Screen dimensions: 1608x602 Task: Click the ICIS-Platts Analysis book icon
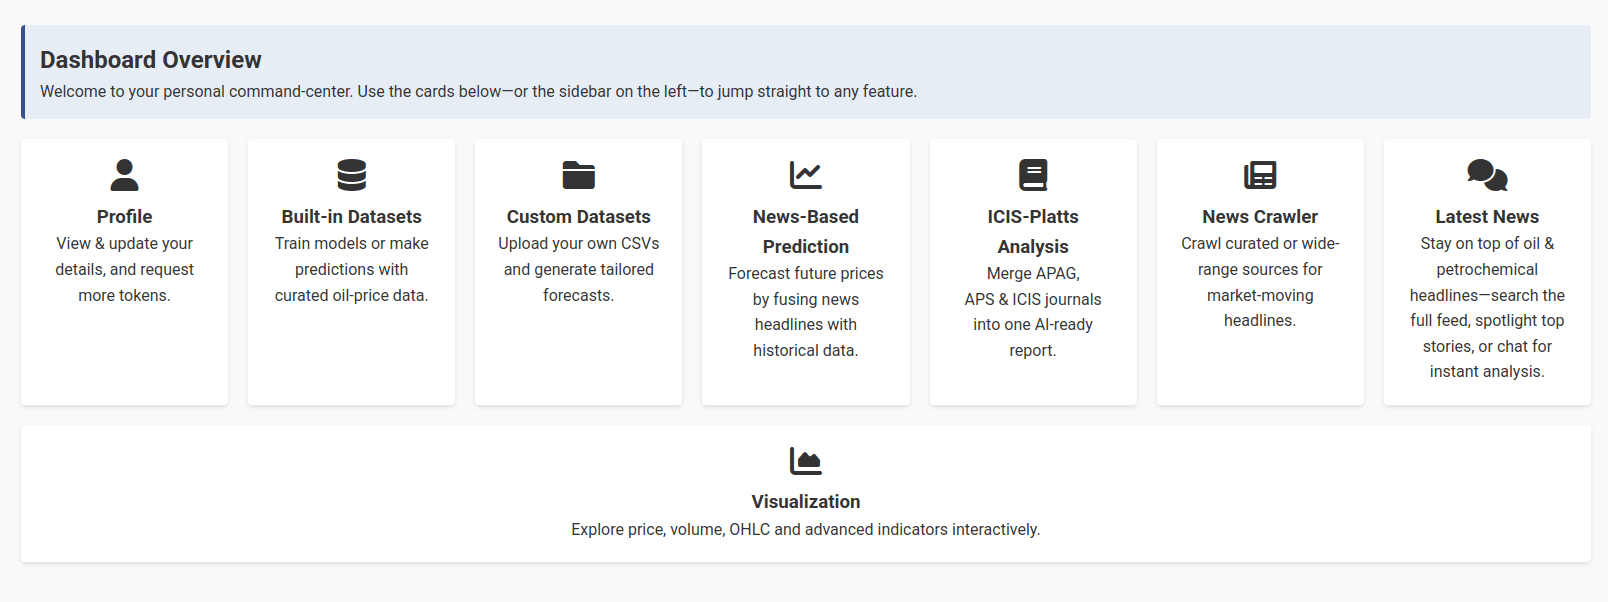tap(1033, 175)
